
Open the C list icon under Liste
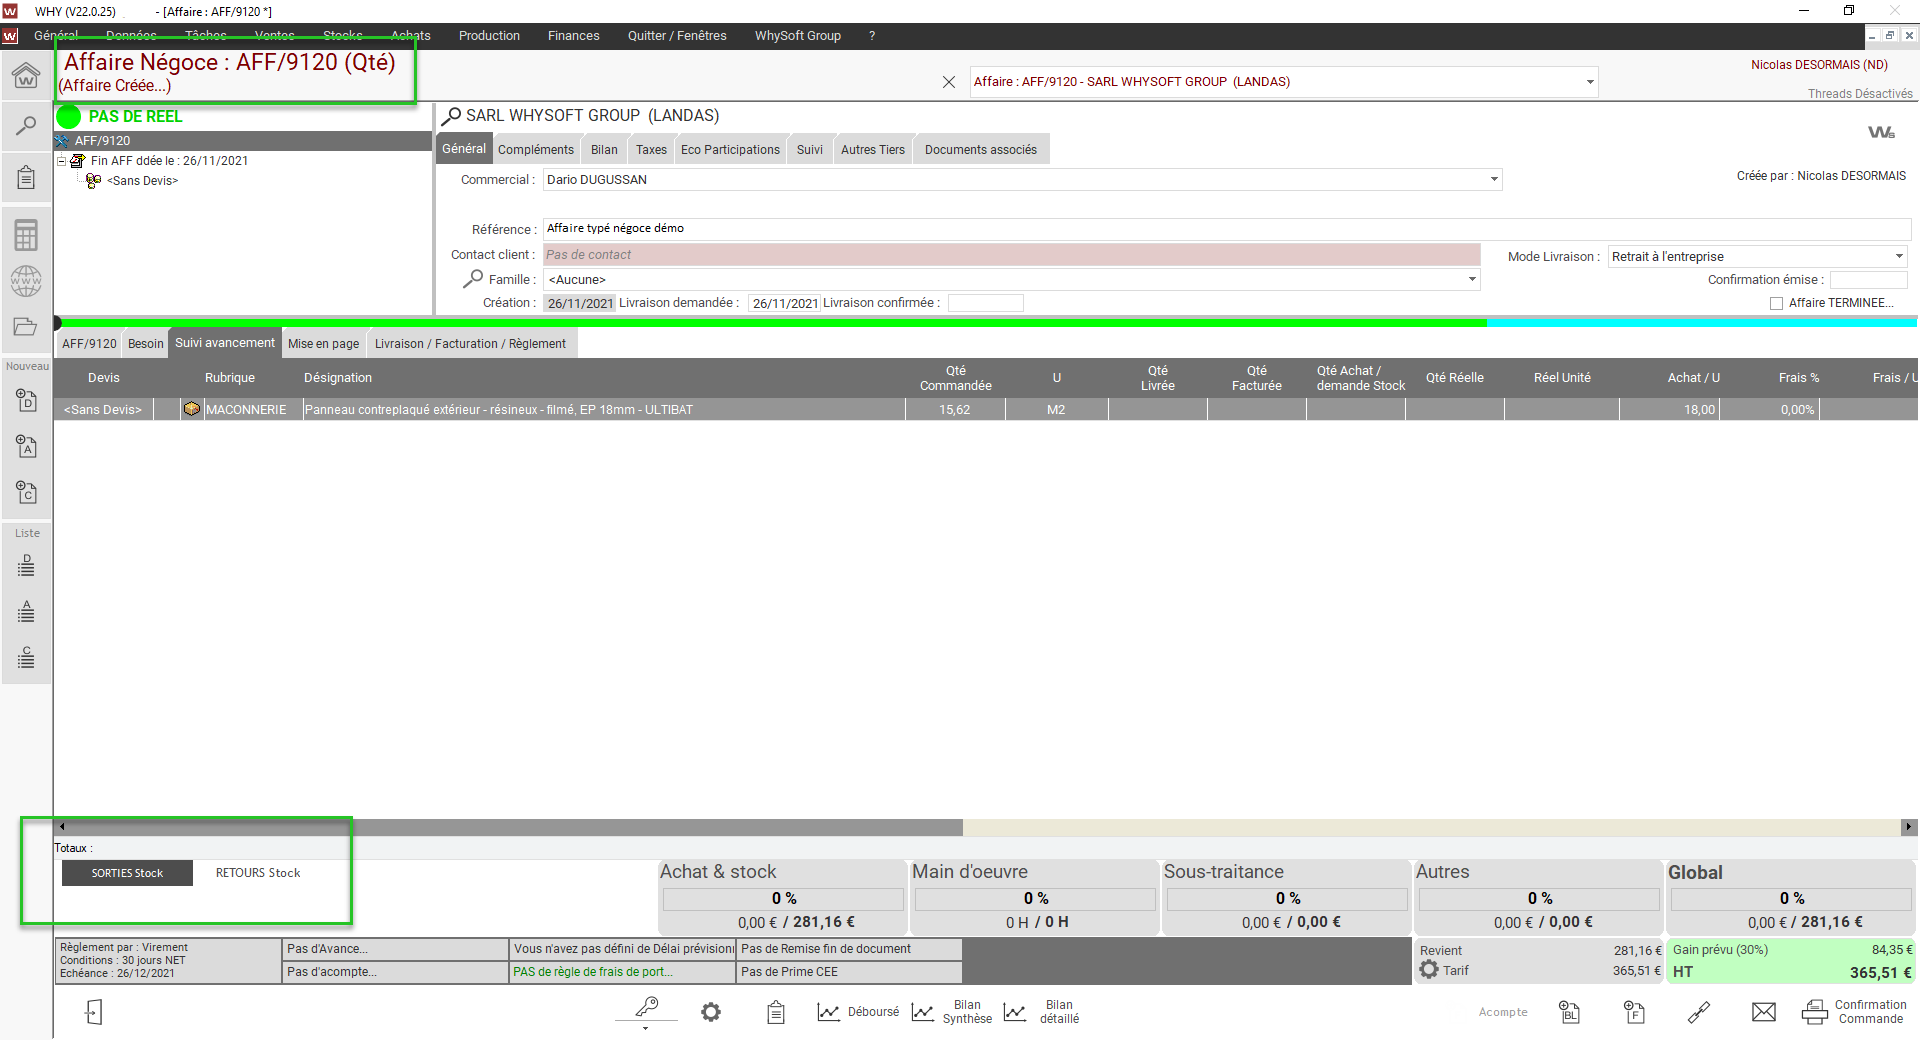coord(26,658)
